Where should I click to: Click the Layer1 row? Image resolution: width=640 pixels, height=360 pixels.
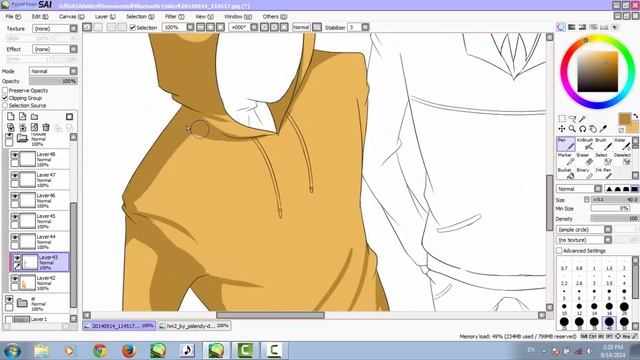[37, 319]
